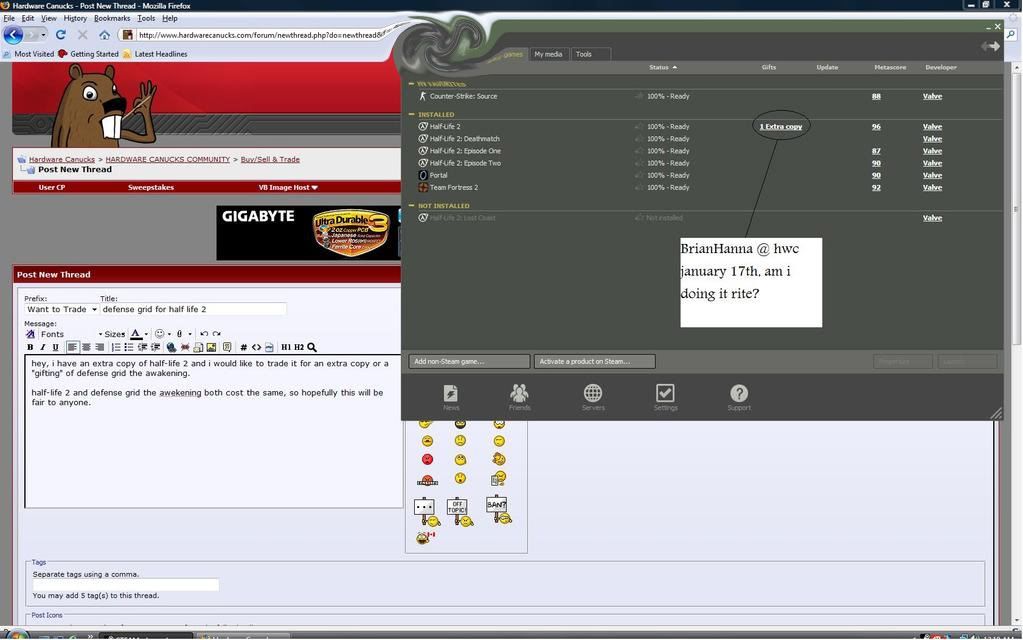
Task: Redo the edit in message editor
Action: coord(217,333)
